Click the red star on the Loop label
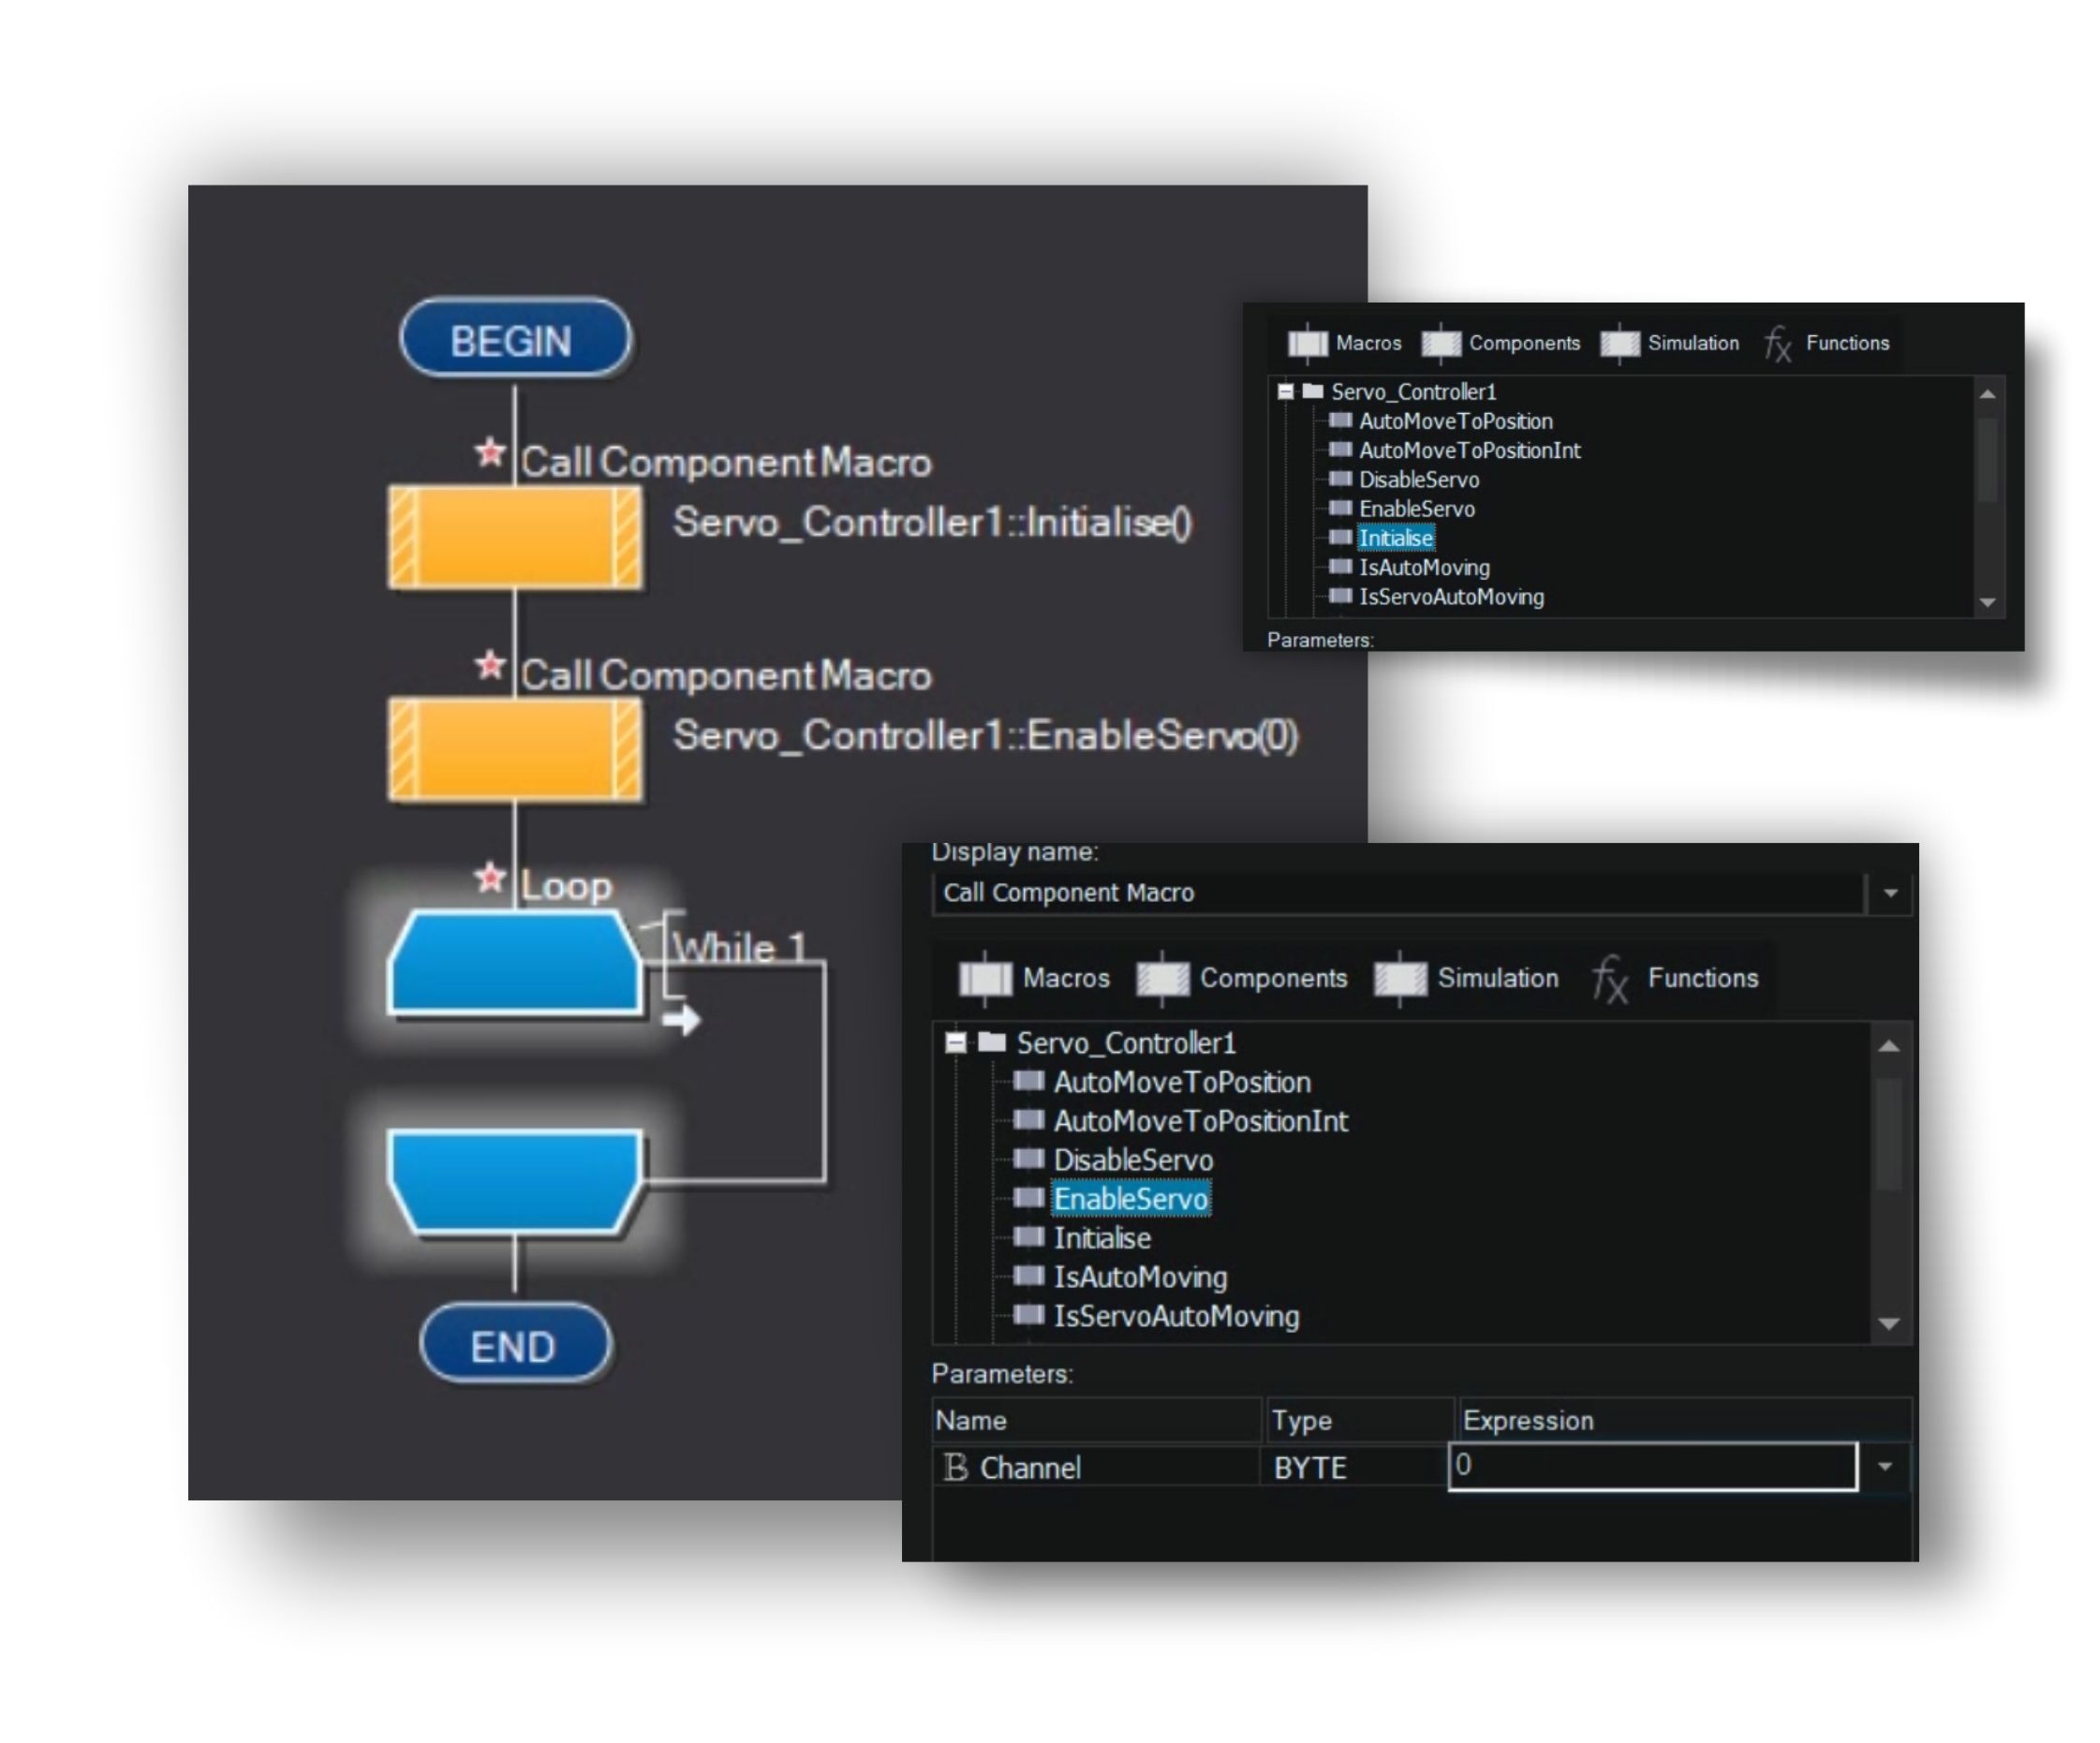This screenshot has width=2100, height=1743. [x=489, y=878]
